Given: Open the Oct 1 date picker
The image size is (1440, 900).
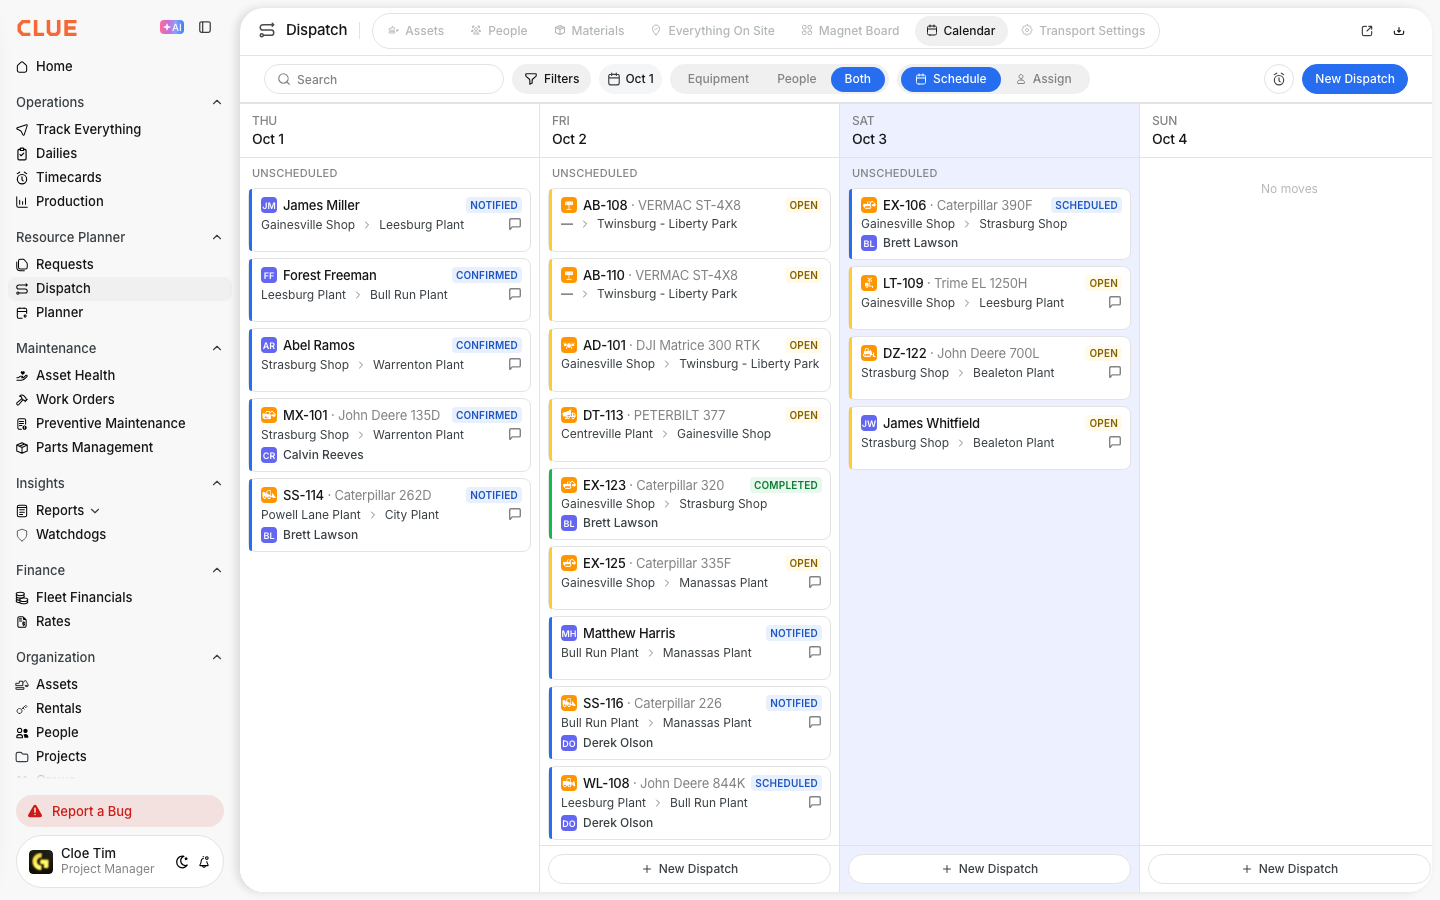Looking at the screenshot, I should (x=631, y=79).
